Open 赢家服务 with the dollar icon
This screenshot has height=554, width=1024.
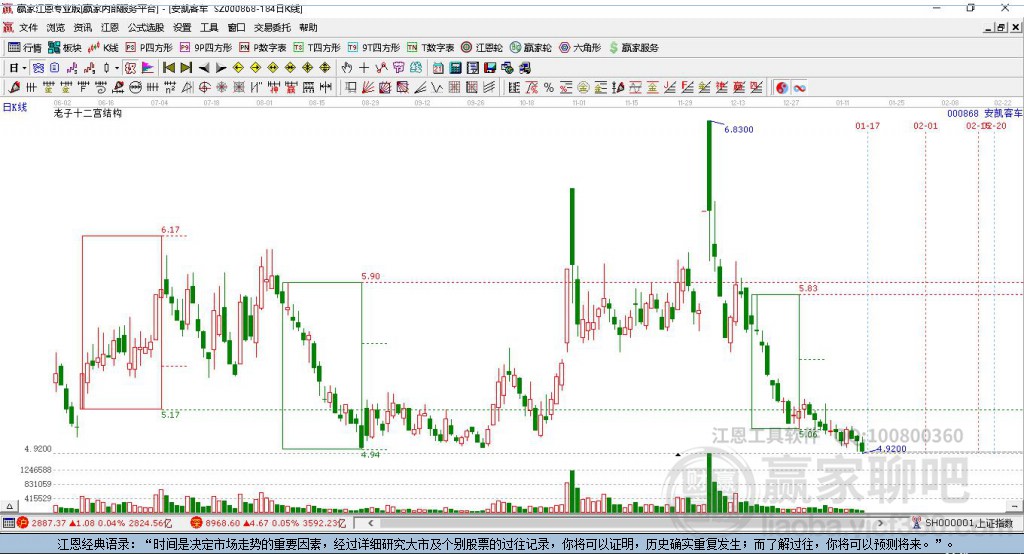pos(633,48)
